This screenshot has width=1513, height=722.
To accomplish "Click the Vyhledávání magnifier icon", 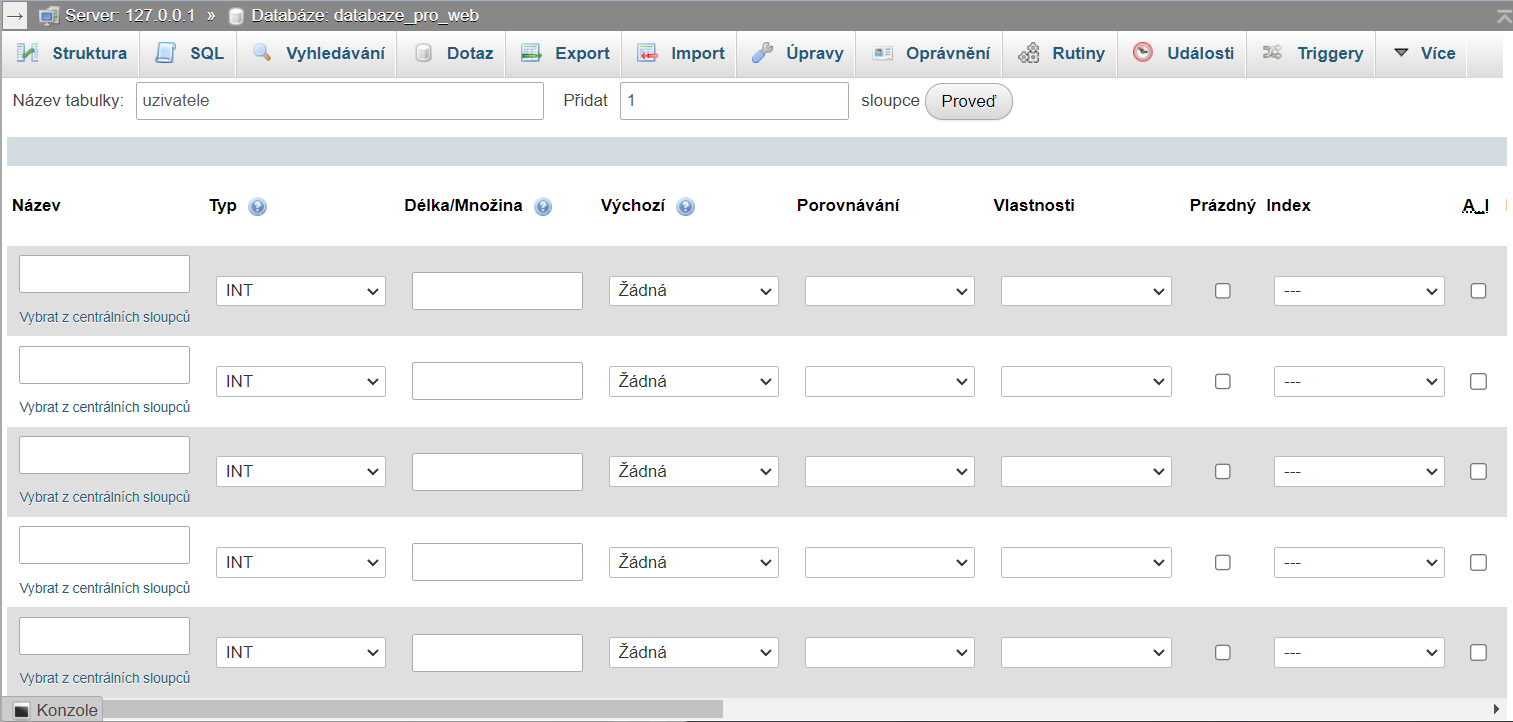I will click(x=262, y=53).
